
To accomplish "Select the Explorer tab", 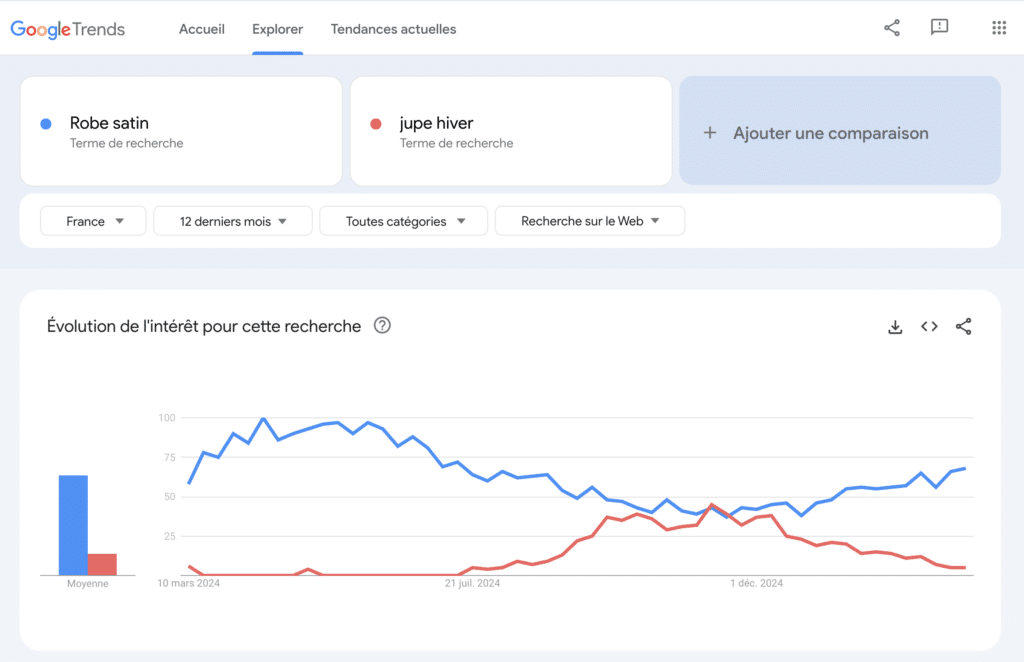I will 278,29.
